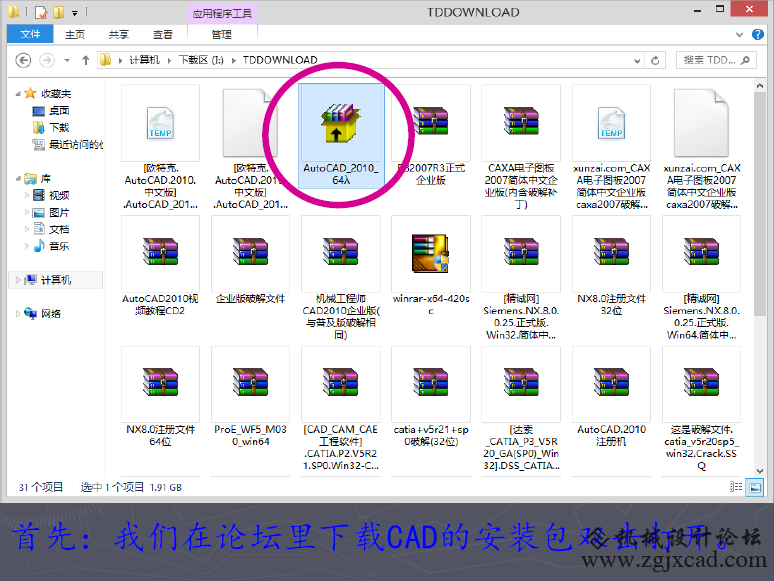This screenshot has height=581, width=774.
Task: Click 计算机 in the address path
Action: click(x=145, y=60)
